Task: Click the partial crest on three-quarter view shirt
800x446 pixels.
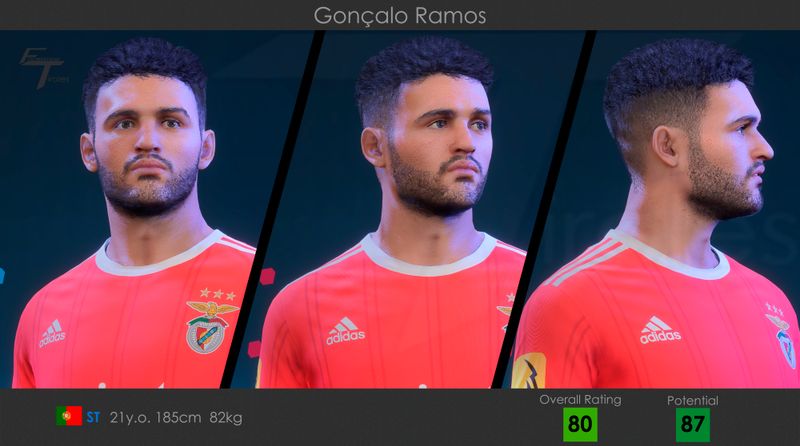Action: click(506, 311)
